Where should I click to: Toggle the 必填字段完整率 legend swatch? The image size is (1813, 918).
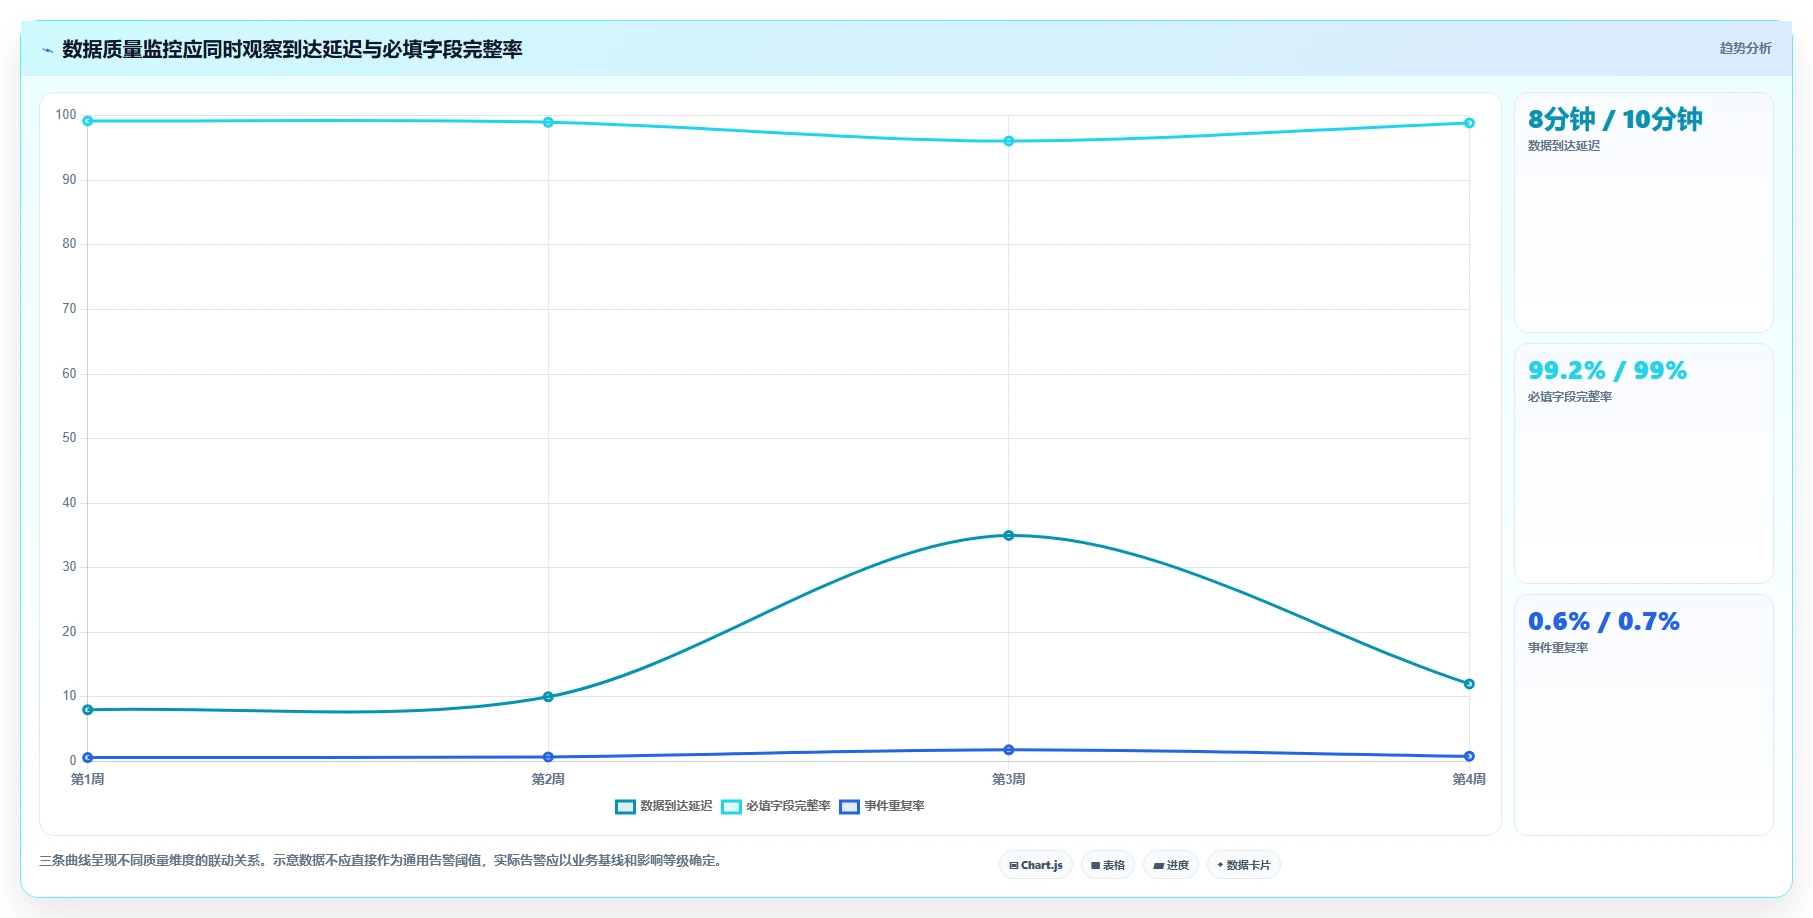coord(731,807)
